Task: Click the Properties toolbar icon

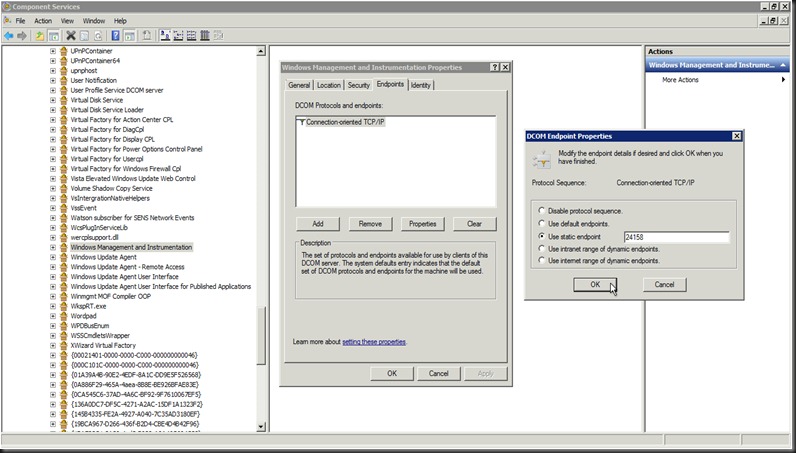Action: 85,36
